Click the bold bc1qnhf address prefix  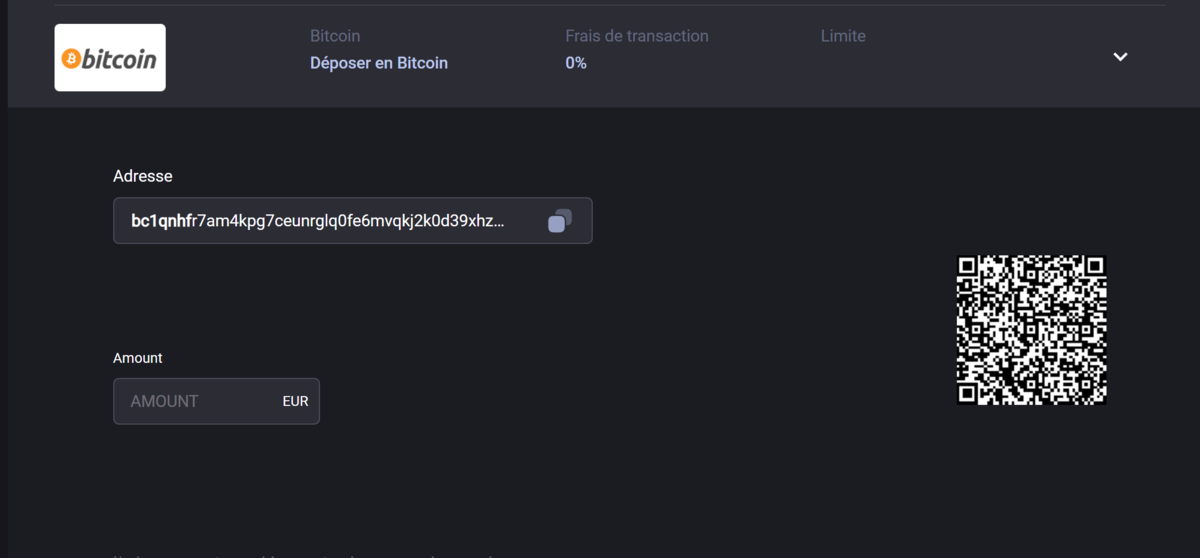coord(160,221)
